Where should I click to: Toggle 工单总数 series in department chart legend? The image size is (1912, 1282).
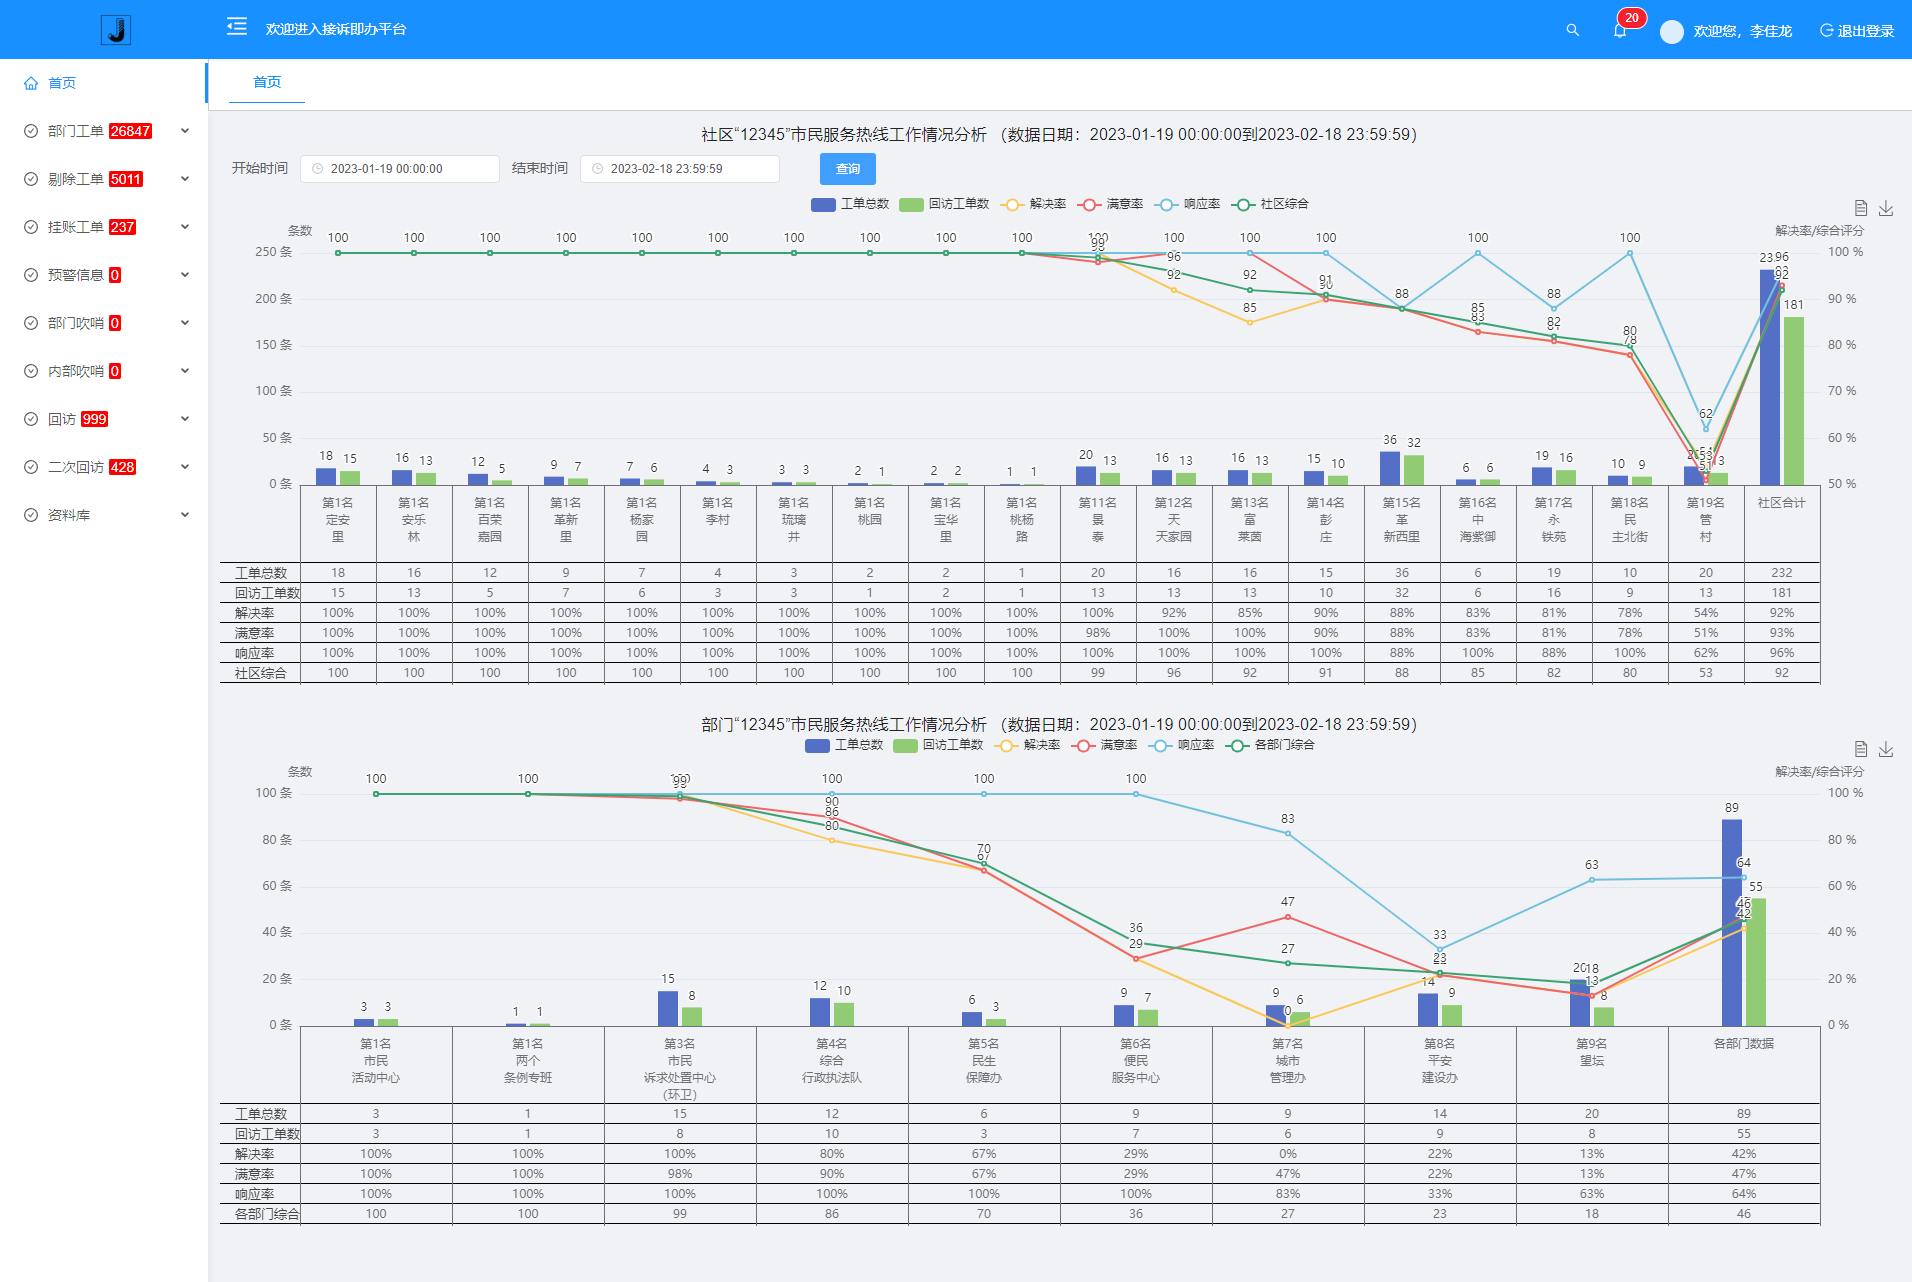click(x=843, y=745)
